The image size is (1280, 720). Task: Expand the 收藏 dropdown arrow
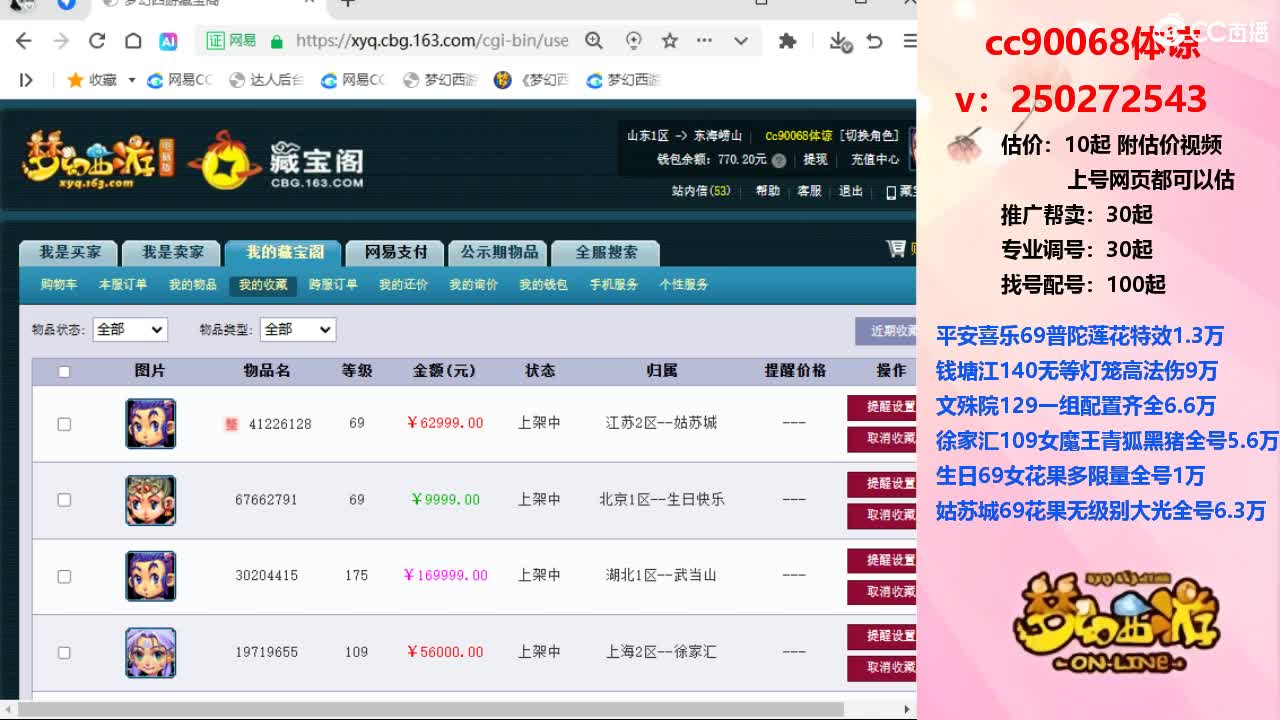coord(131,80)
